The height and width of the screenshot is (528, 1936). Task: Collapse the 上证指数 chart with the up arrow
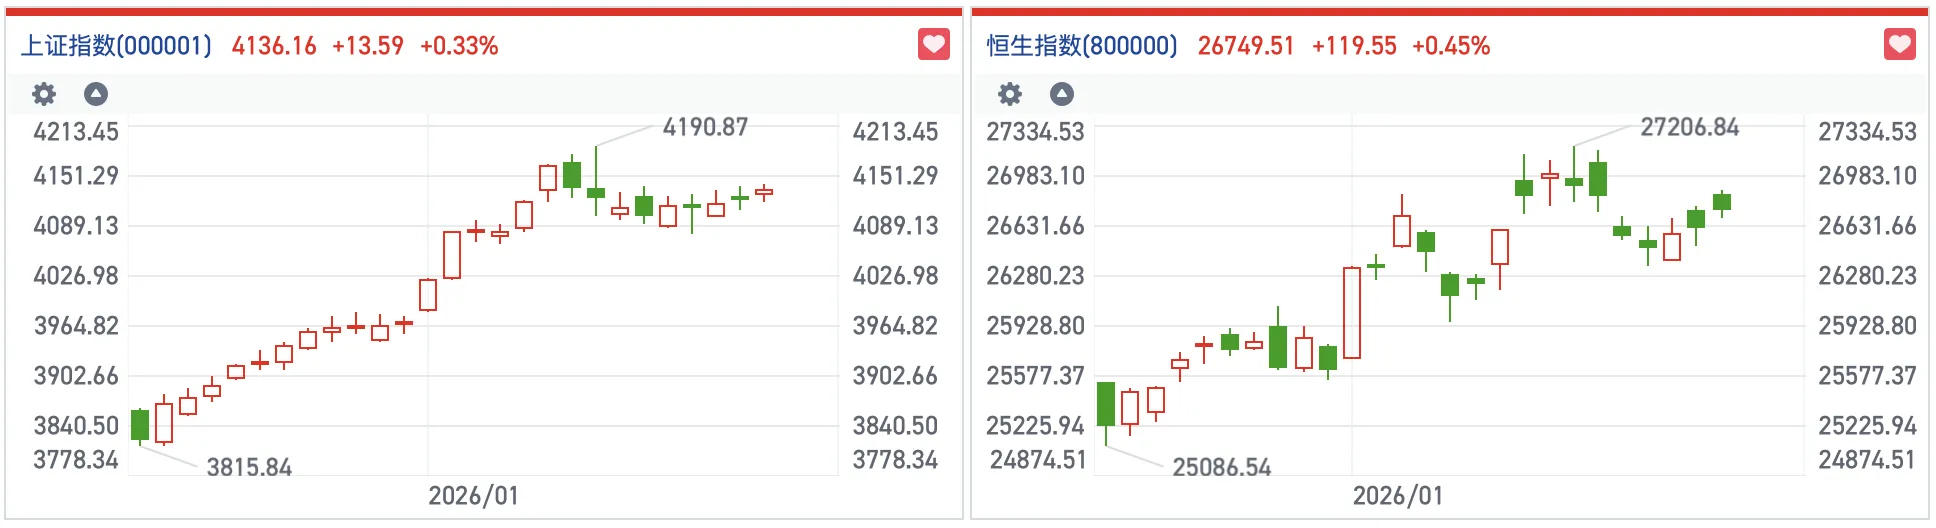[x=96, y=94]
